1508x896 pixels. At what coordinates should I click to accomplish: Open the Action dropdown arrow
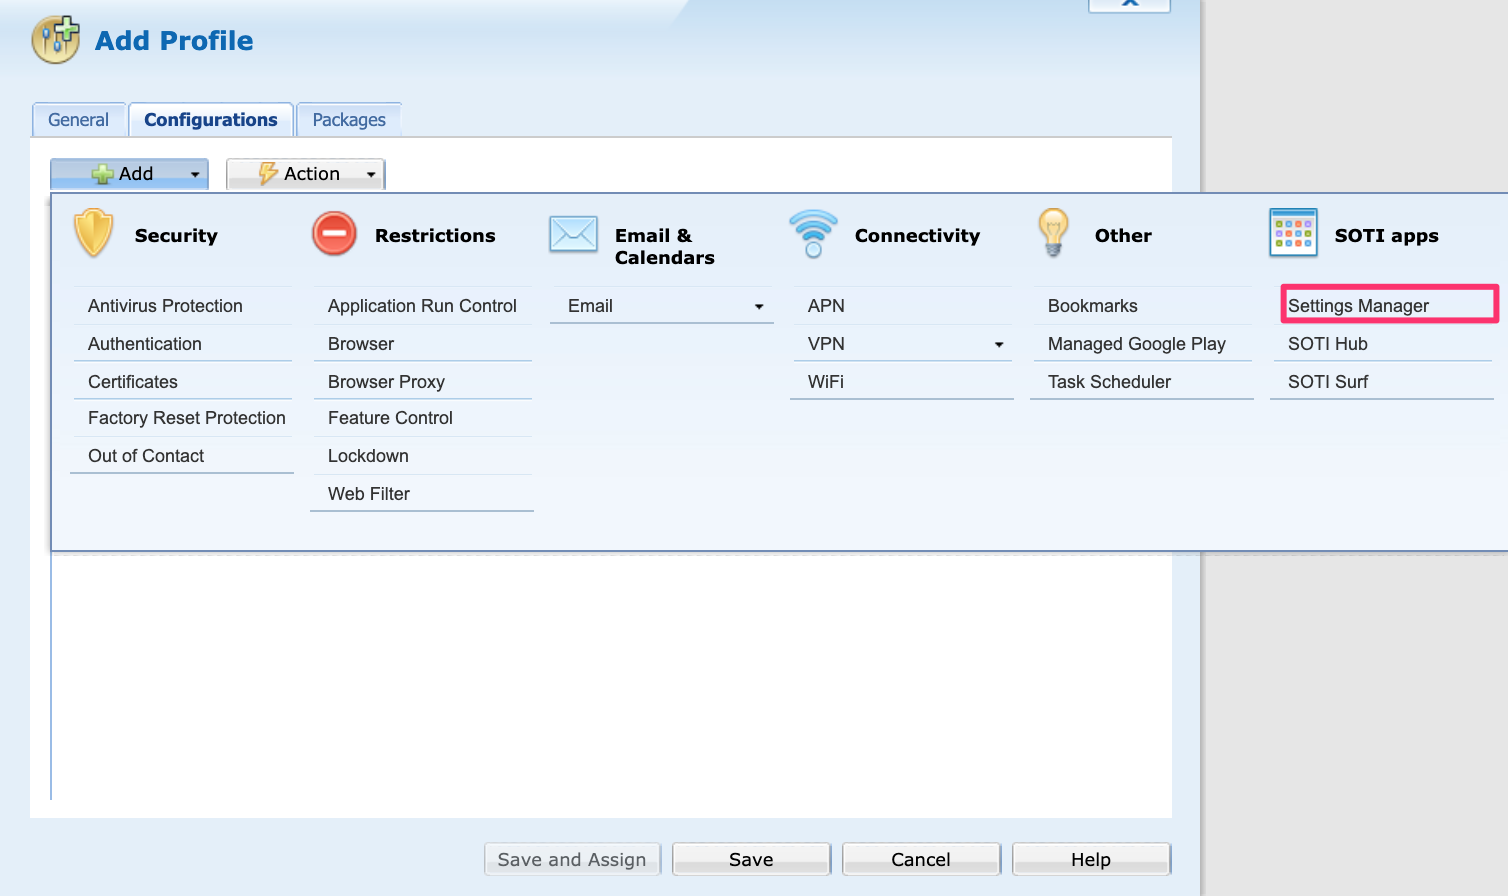(371, 174)
